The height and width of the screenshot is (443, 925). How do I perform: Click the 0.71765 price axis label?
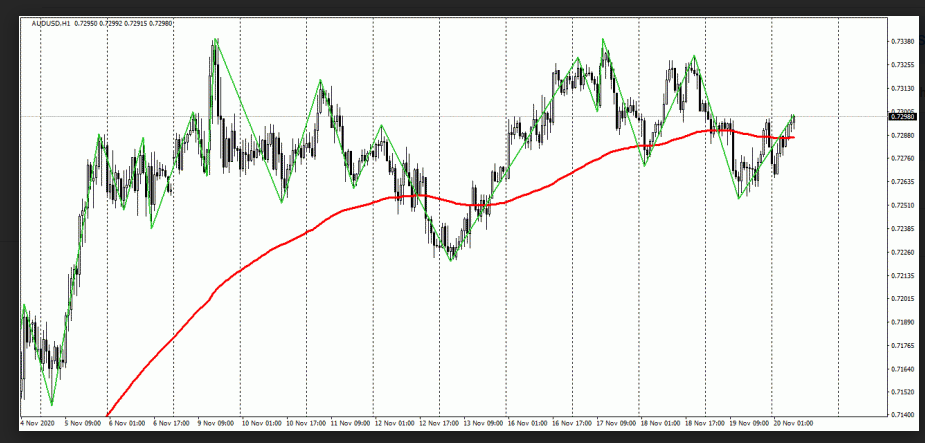(903, 345)
